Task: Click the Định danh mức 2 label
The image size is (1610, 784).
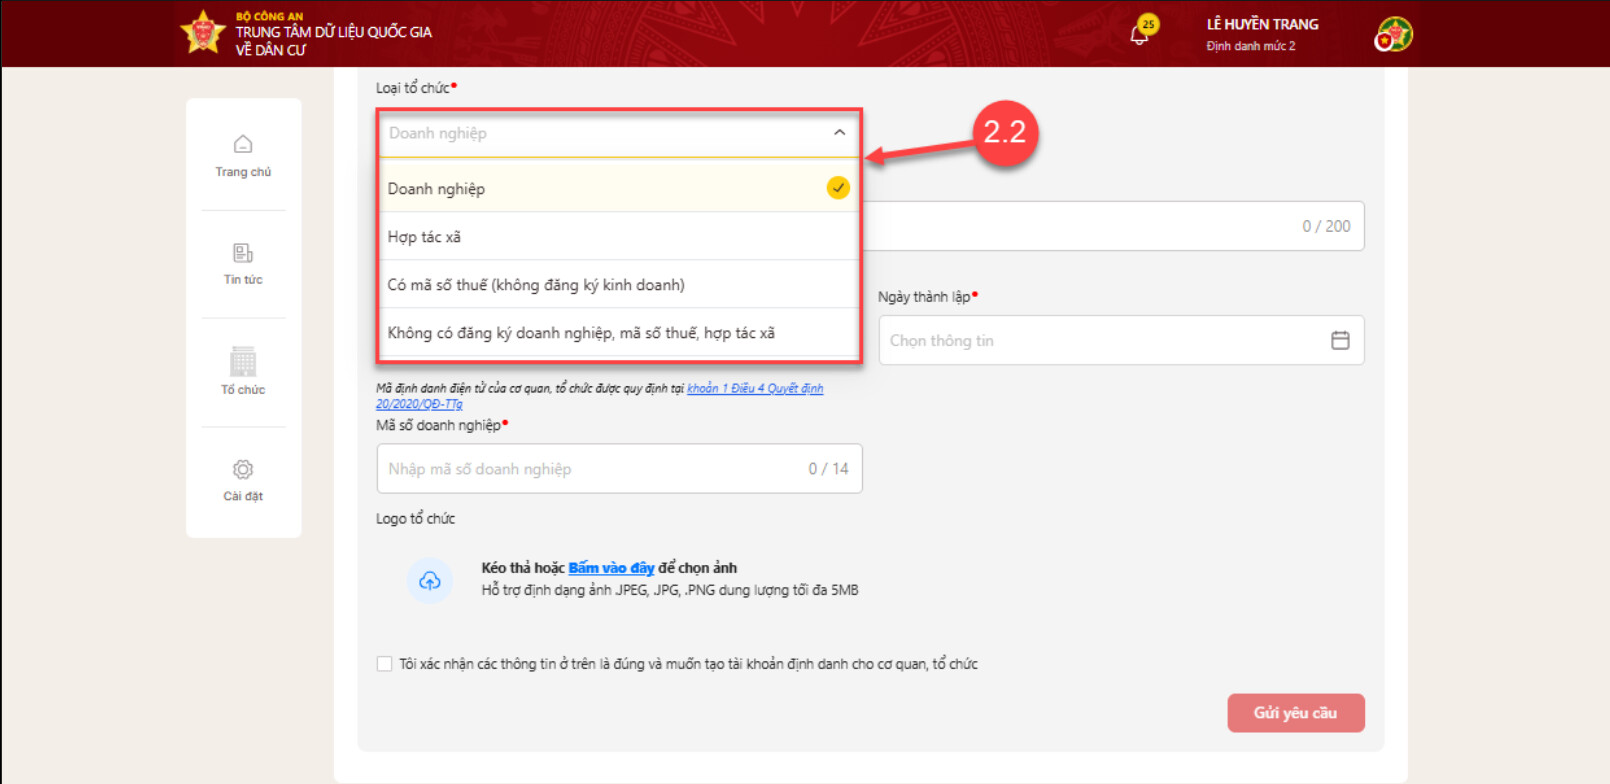Action: tap(1250, 46)
